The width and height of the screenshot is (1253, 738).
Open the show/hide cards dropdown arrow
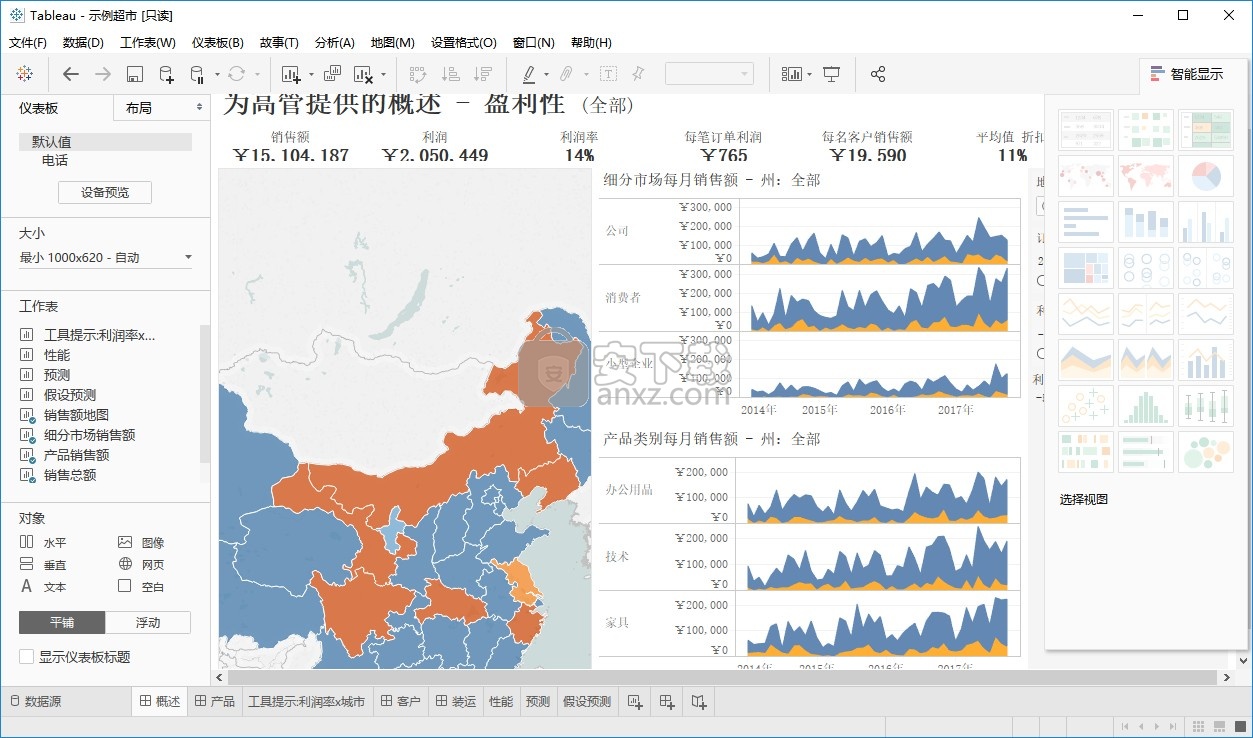(x=808, y=74)
